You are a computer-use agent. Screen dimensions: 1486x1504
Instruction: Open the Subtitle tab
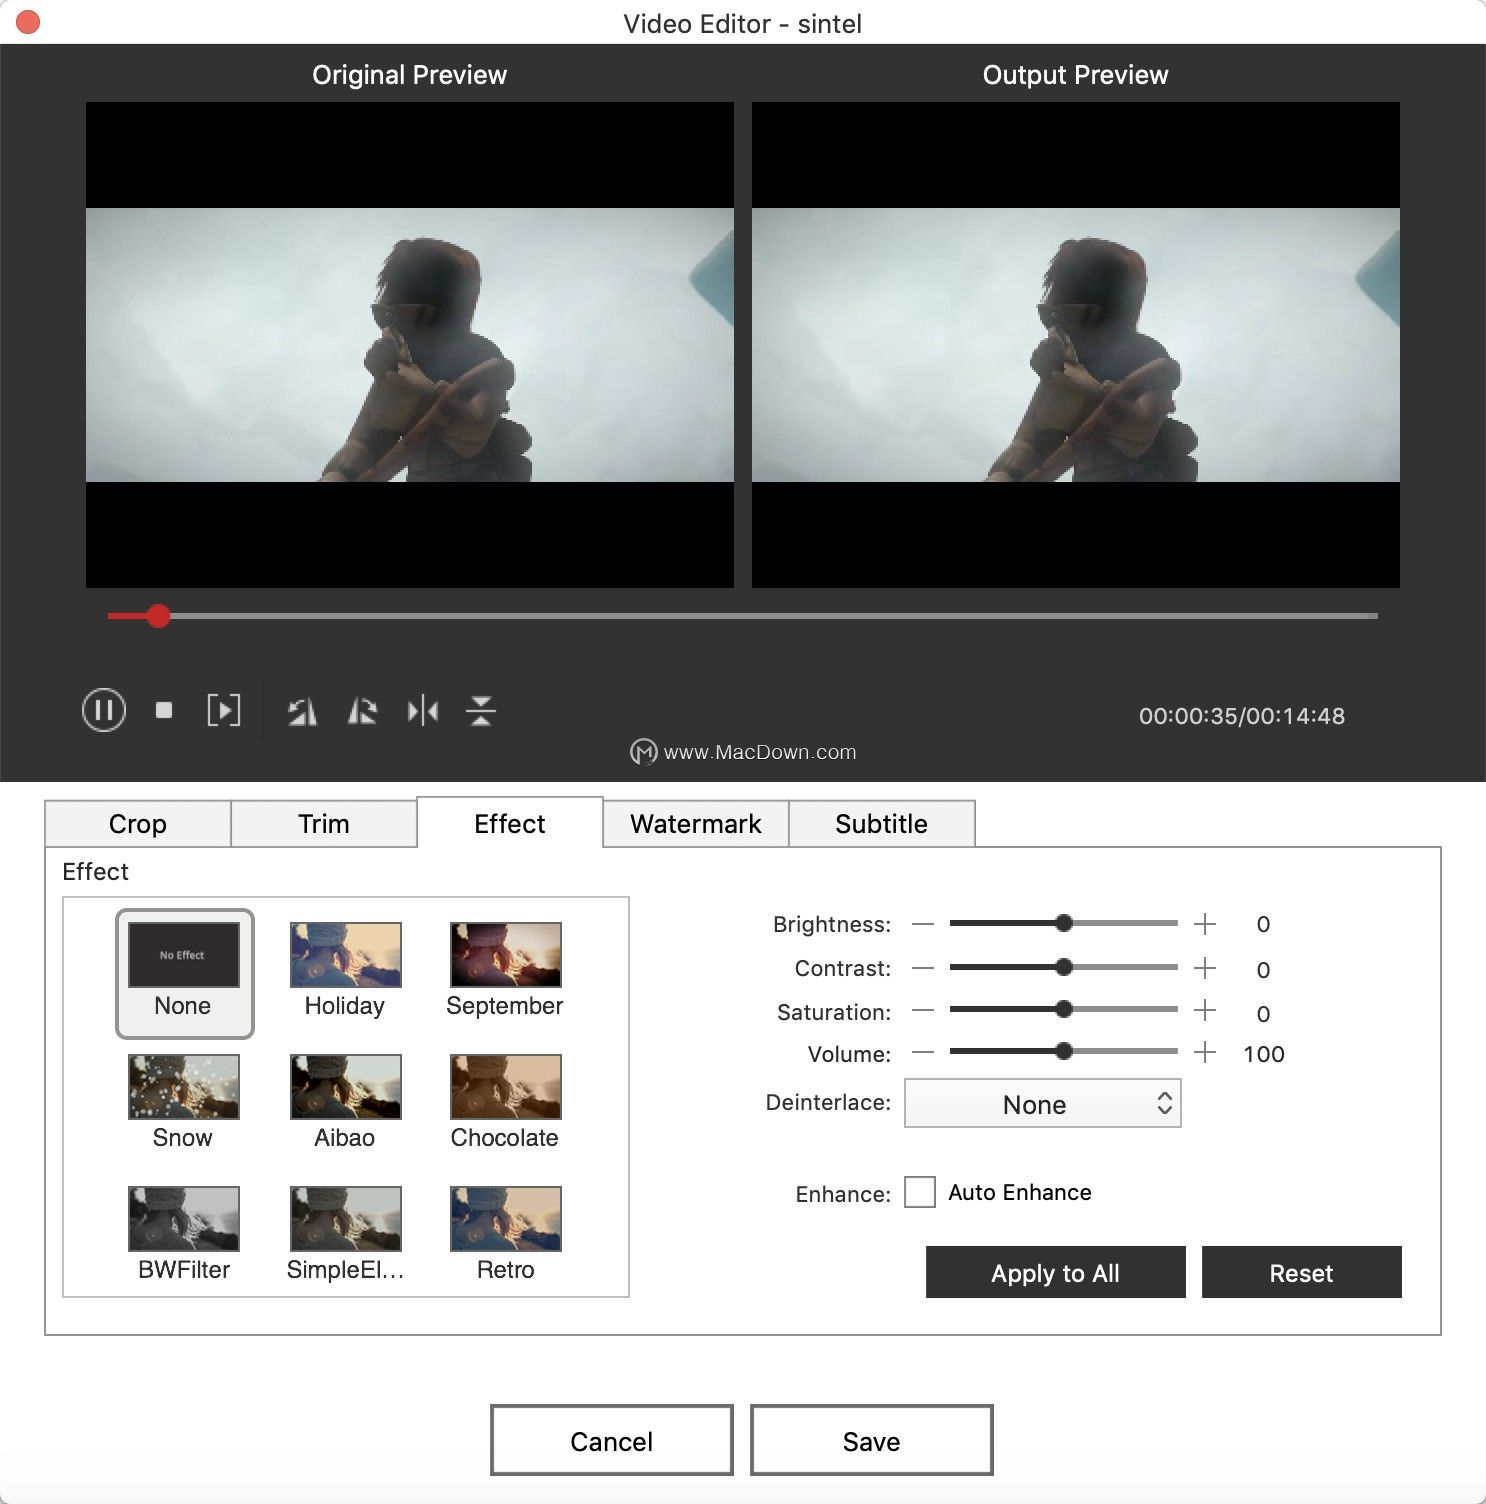(x=882, y=824)
